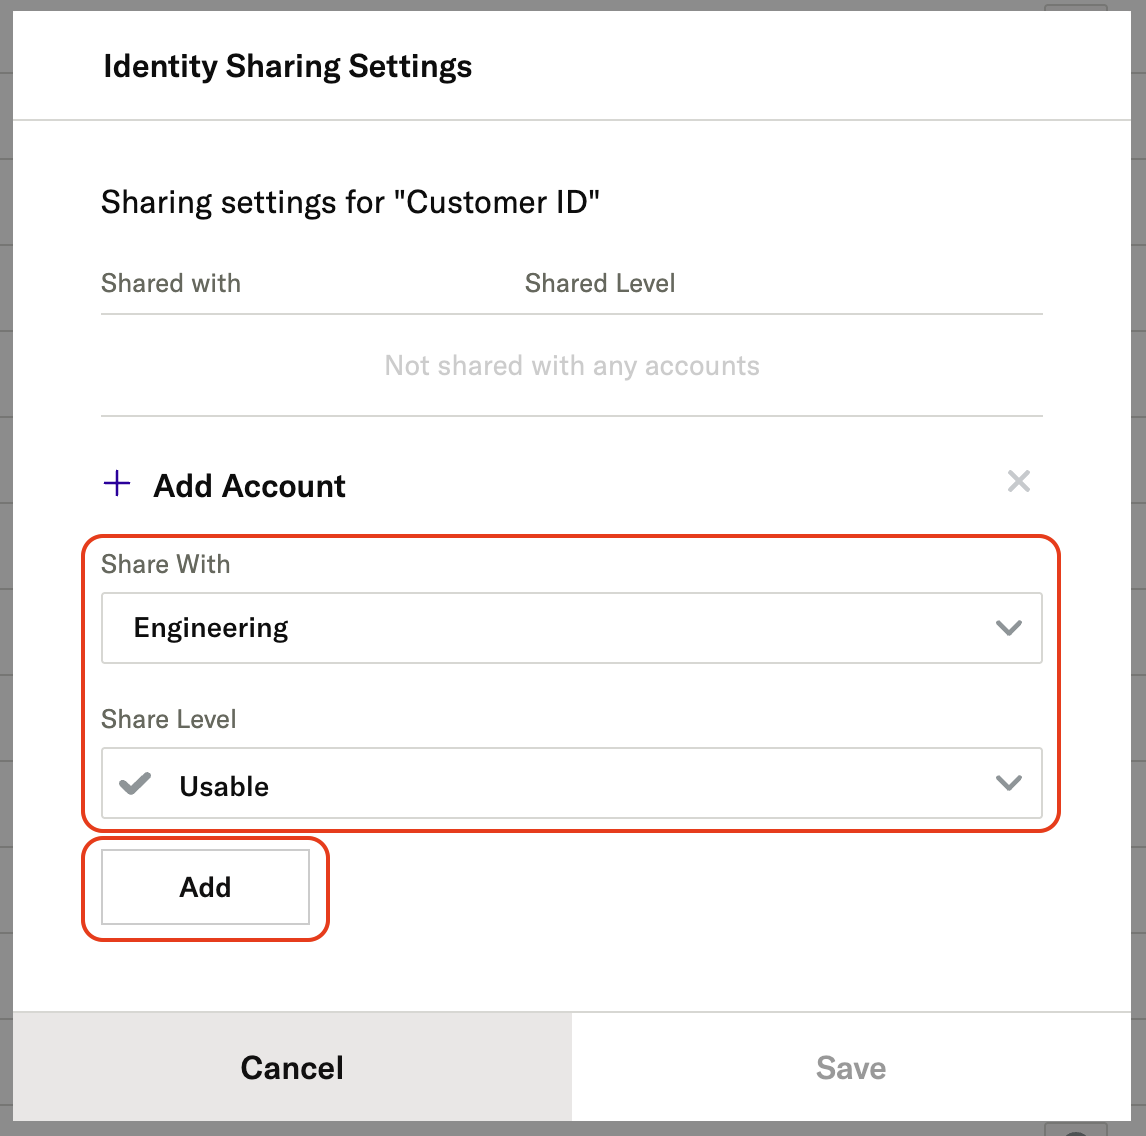Image resolution: width=1146 pixels, height=1136 pixels.
Task: Close the Add Account section with X
Action: pos(1018,482)
